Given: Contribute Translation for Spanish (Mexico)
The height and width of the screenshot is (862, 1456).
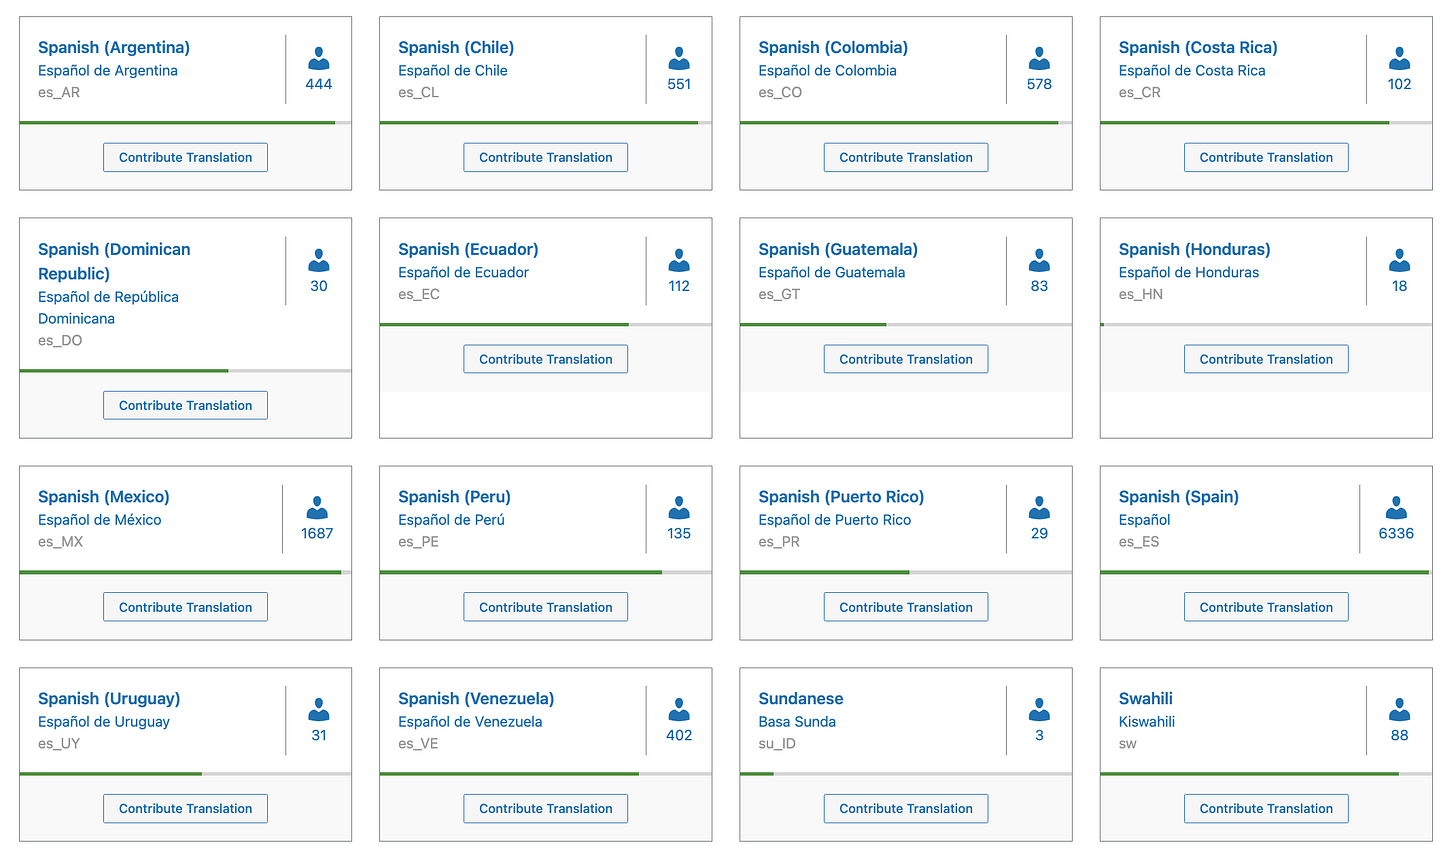Looking at the screenshot, I should [x=185, y=607].
